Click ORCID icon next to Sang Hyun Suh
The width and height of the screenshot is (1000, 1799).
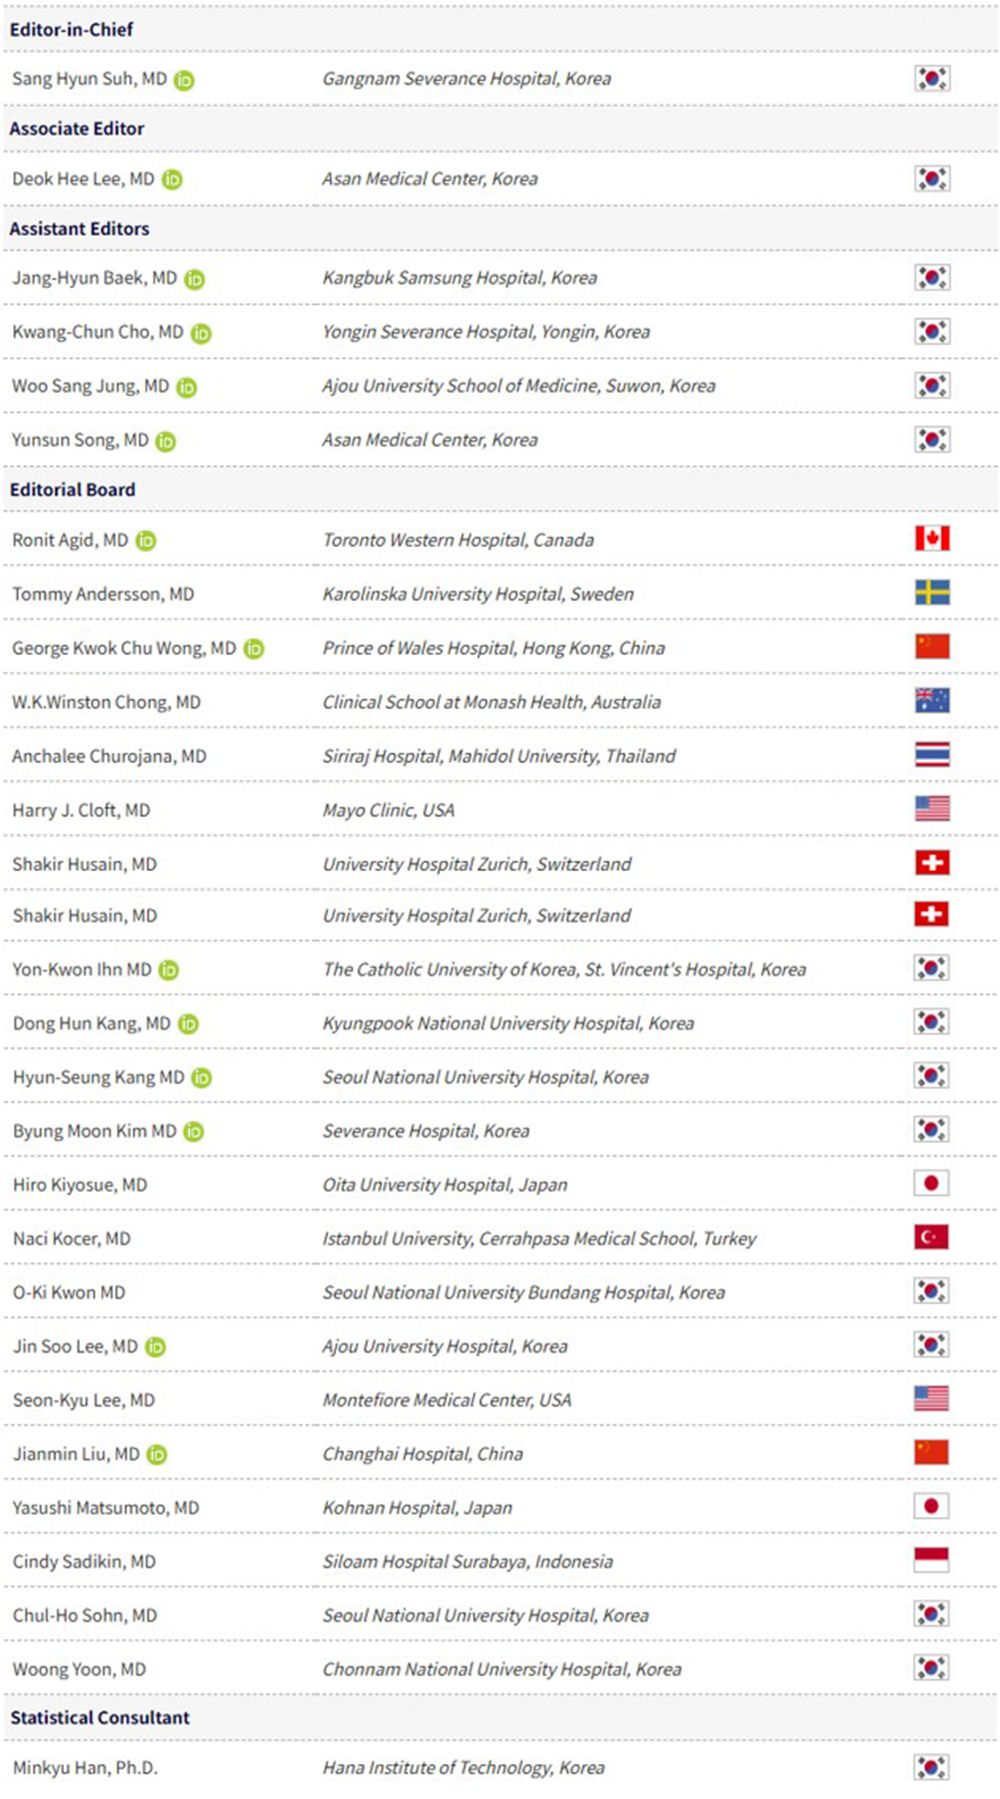184,80
